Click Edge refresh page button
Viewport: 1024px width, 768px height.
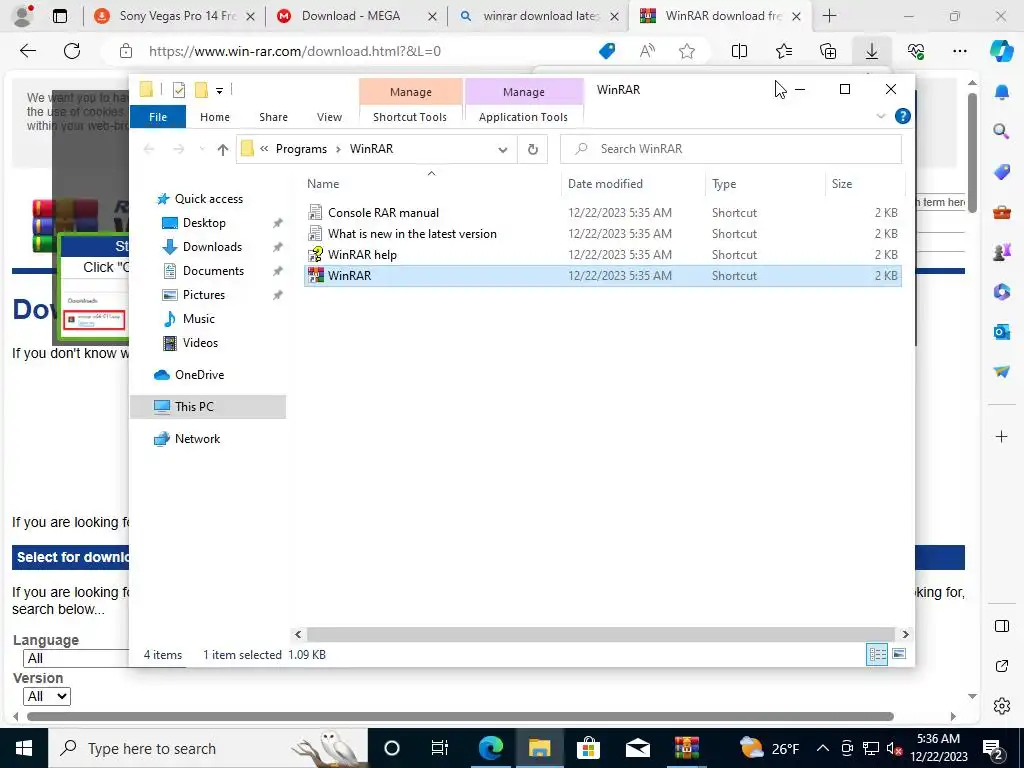click(72, 51)
